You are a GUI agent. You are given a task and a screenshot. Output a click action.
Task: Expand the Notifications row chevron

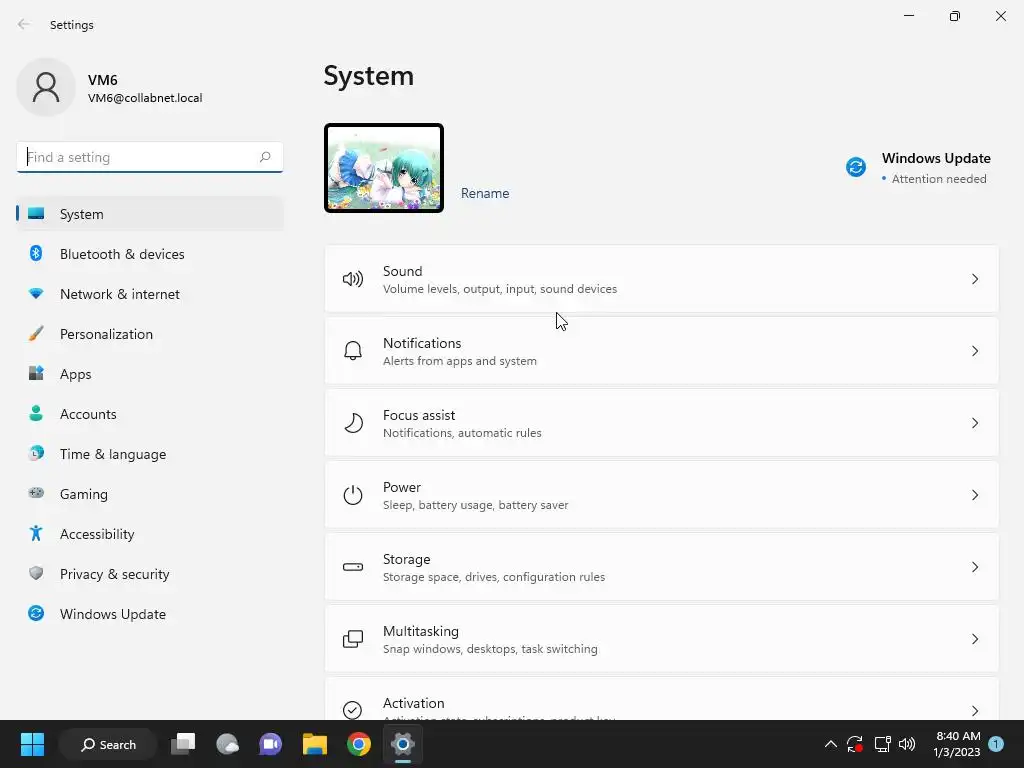tap(974, 351)
